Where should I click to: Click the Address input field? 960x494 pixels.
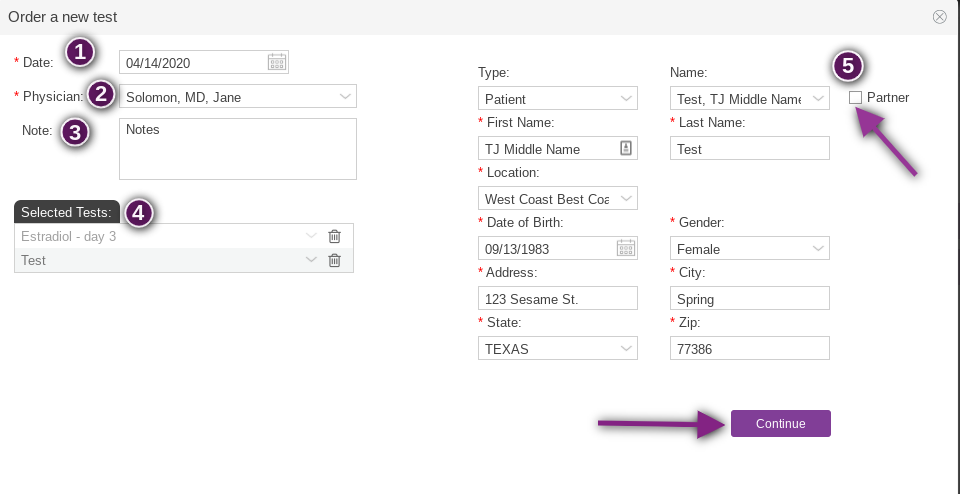558,298
